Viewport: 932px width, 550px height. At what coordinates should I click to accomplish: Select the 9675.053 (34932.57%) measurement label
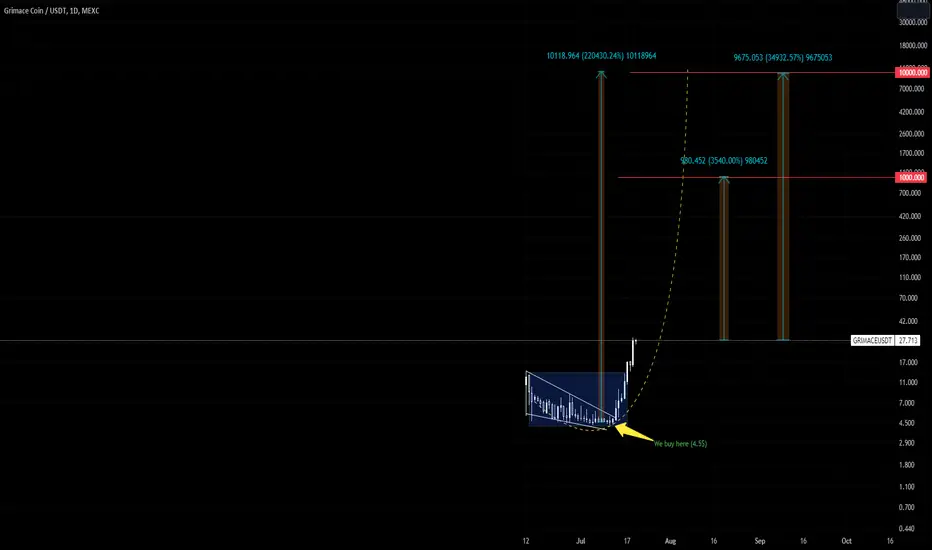pos(782,58)
